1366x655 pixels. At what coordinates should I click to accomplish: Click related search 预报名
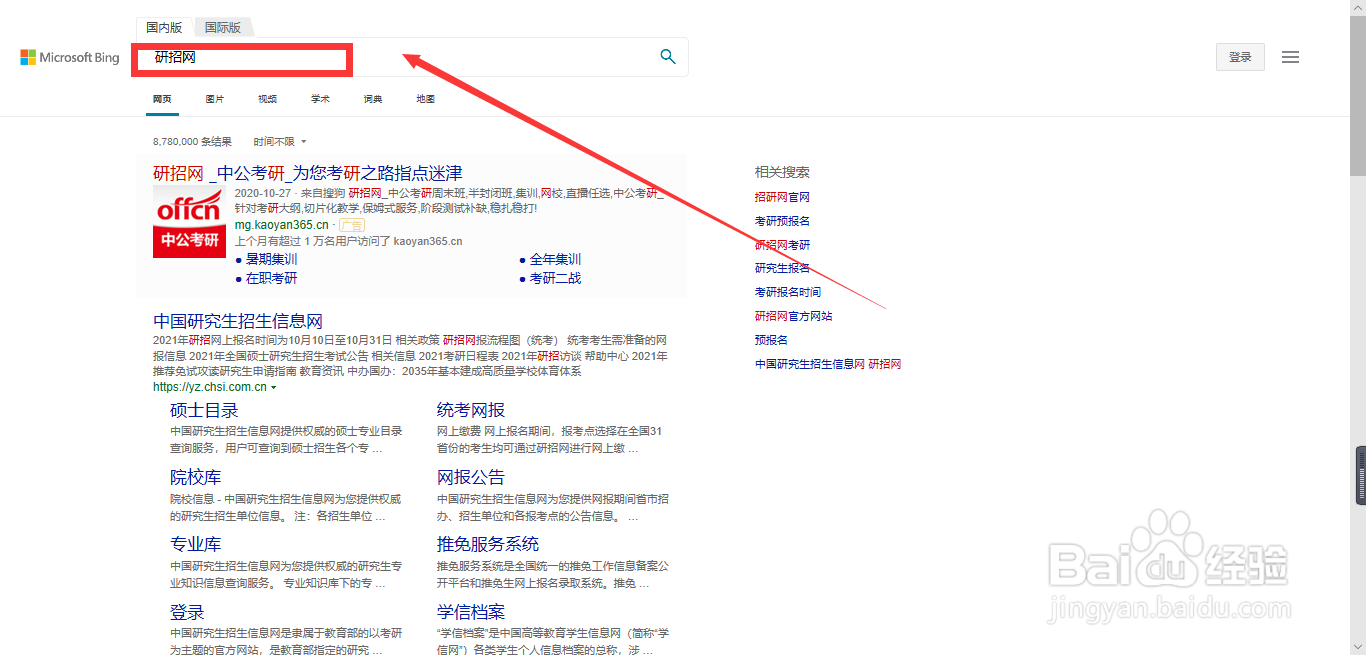771,340
